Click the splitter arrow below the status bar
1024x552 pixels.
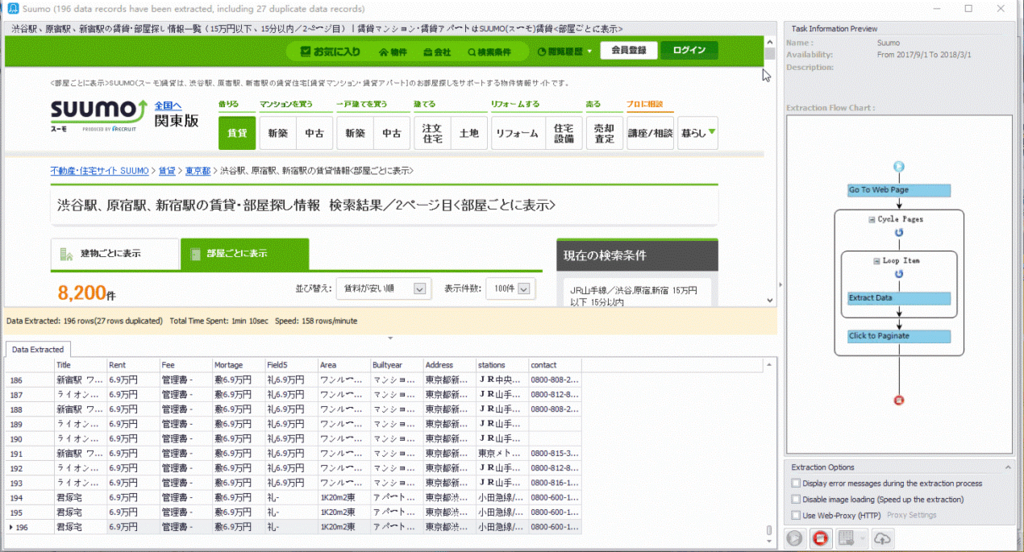[x=391, y=338]
